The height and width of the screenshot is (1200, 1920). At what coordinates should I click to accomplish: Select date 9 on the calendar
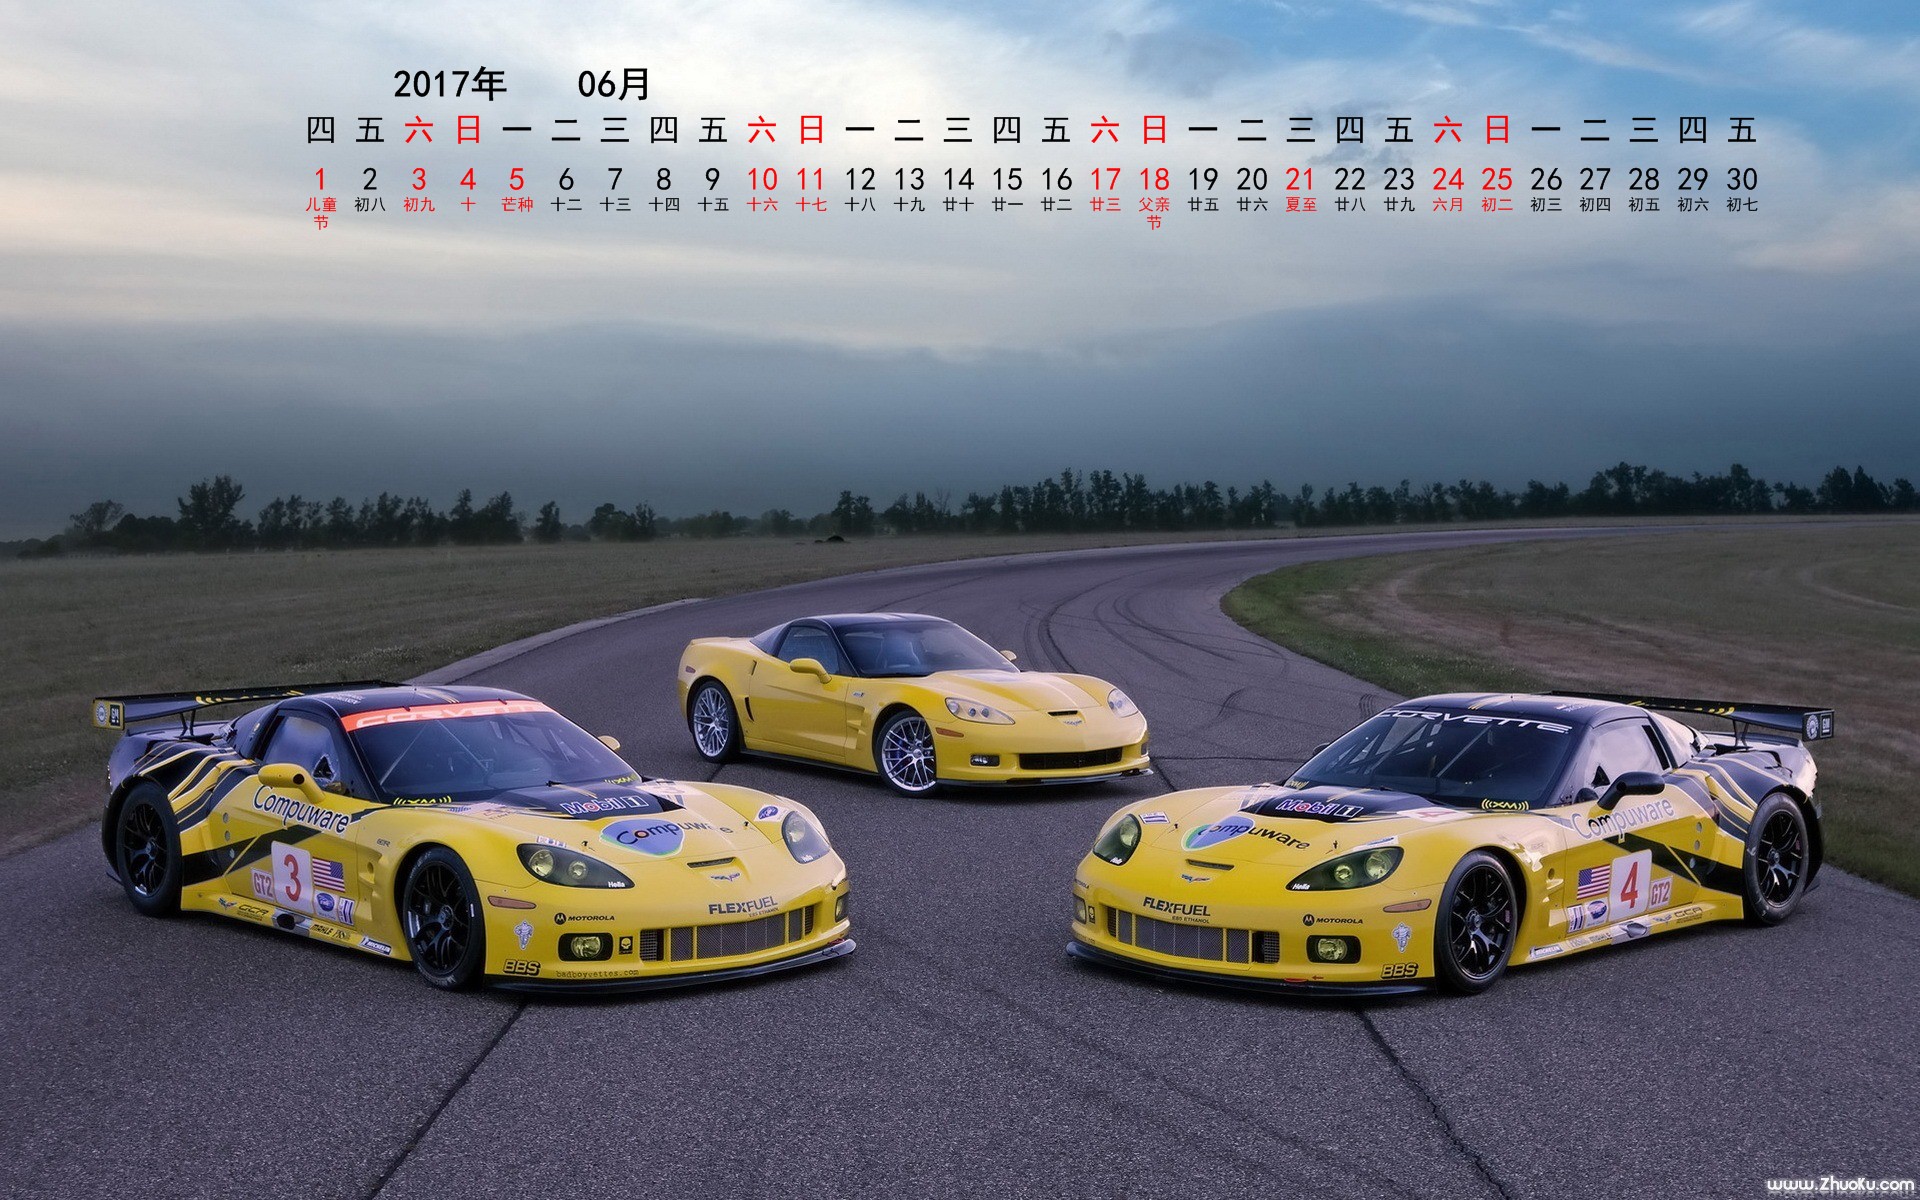[x=712, y=180]
